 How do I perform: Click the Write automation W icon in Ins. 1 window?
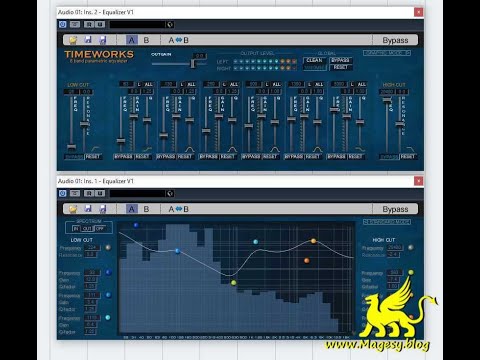tap(100, 193)
